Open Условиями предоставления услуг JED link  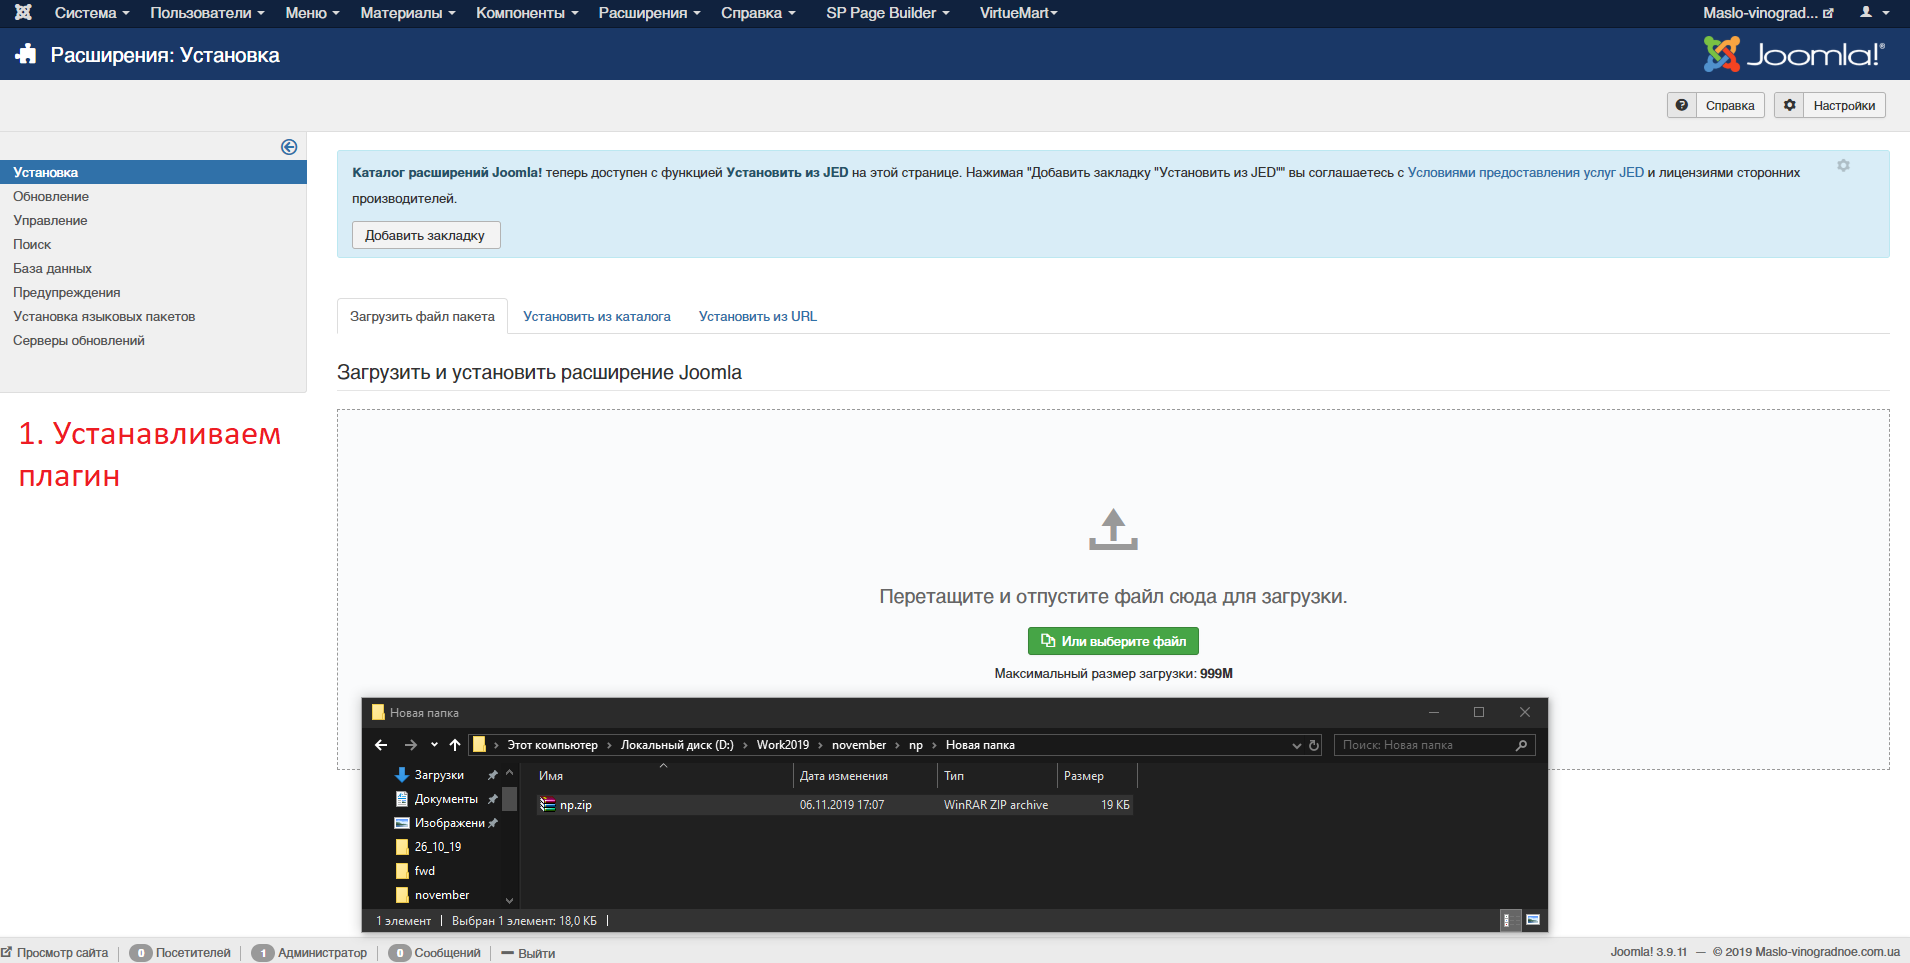point(1526,172)
